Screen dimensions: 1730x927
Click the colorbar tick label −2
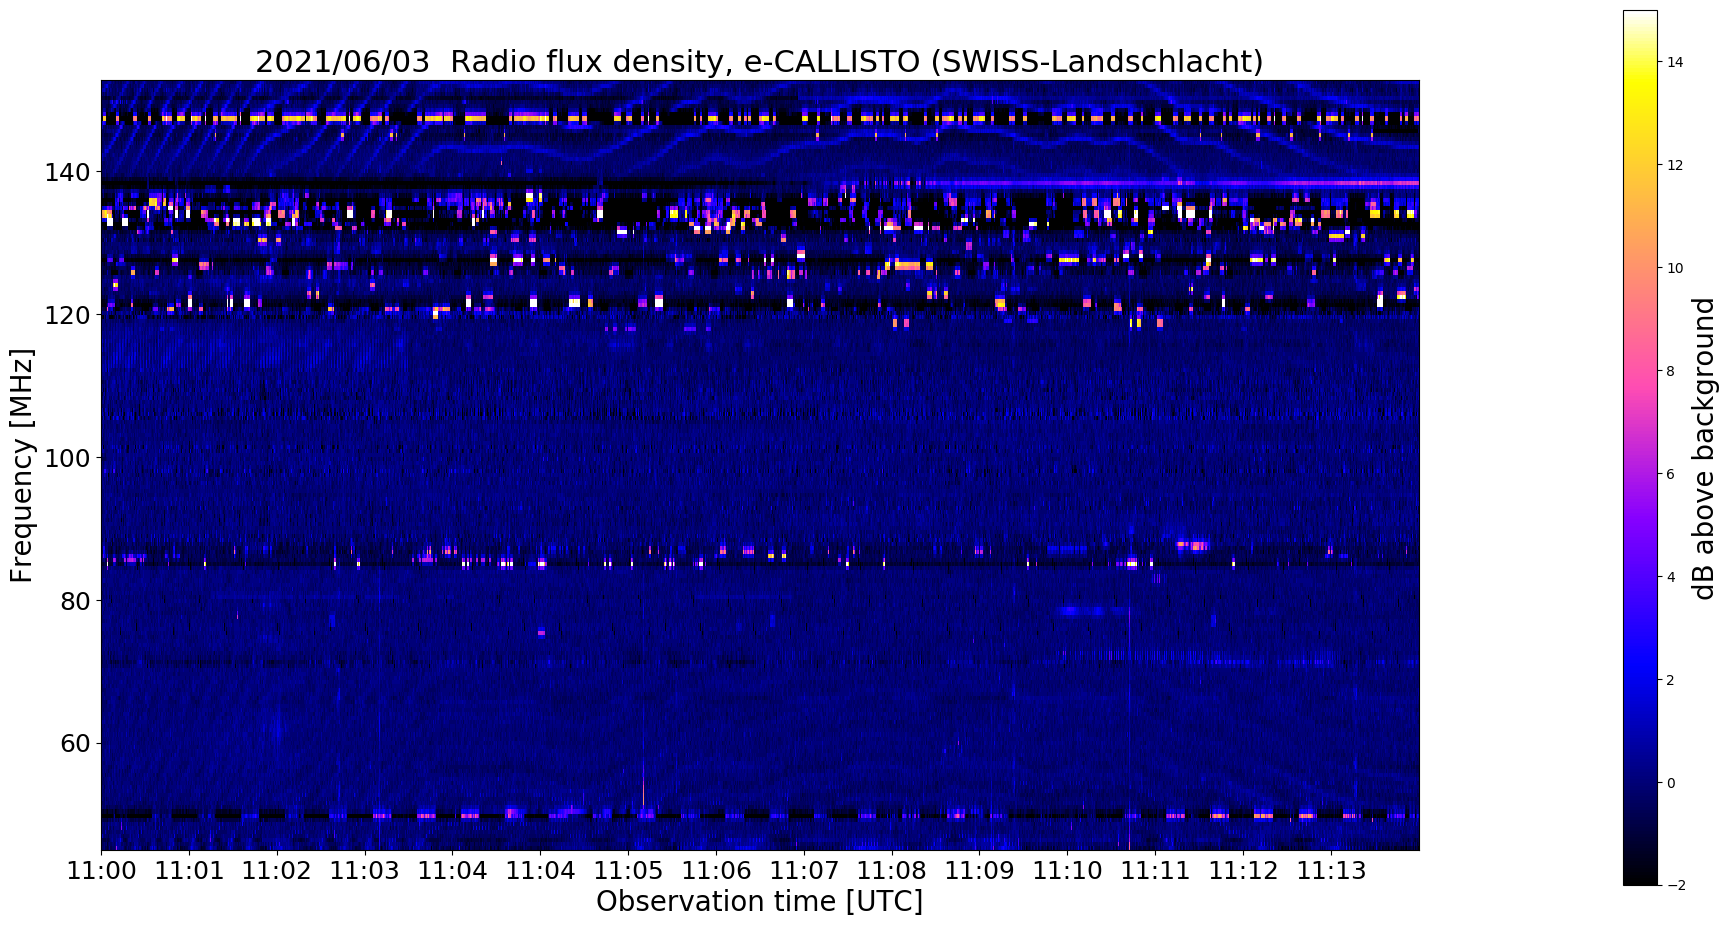coord(1675,885)
